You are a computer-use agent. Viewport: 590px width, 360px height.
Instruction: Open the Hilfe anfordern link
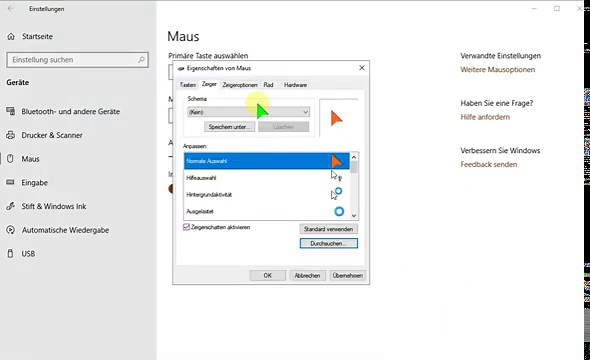485,117
